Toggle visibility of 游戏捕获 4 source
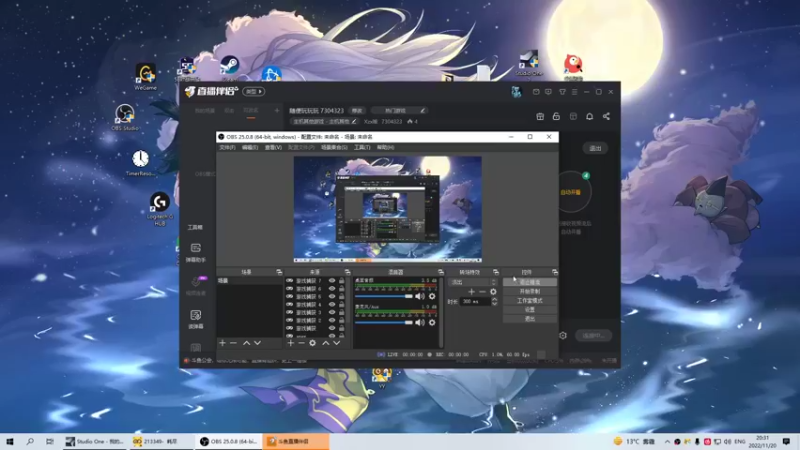Image resolution: width=800 pixels, height=450 pixels. [332, 304]
